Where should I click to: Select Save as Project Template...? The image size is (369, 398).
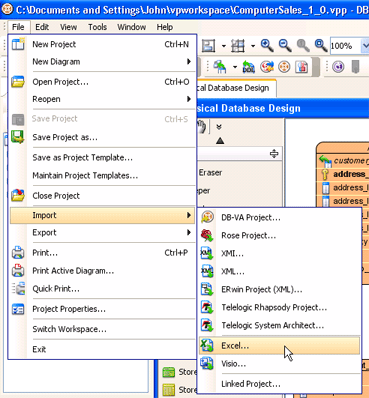coord(103,157)
